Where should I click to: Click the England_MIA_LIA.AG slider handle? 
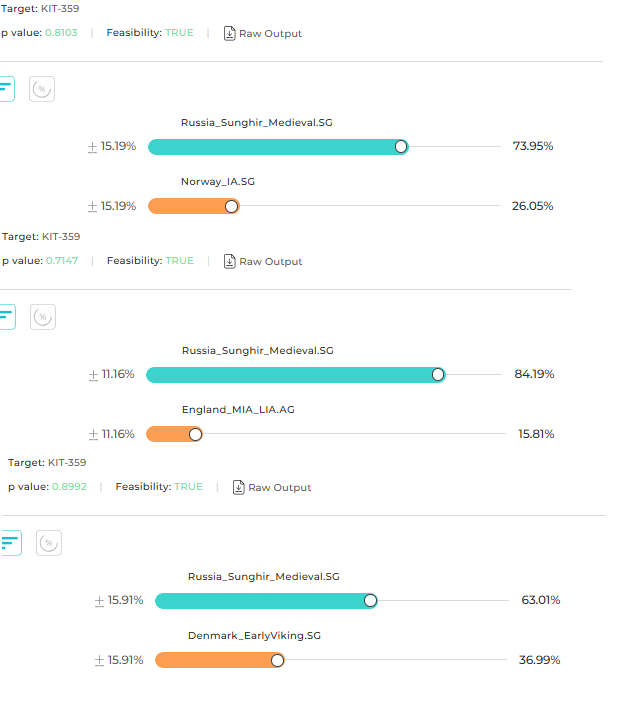click(x=195, y=434)
